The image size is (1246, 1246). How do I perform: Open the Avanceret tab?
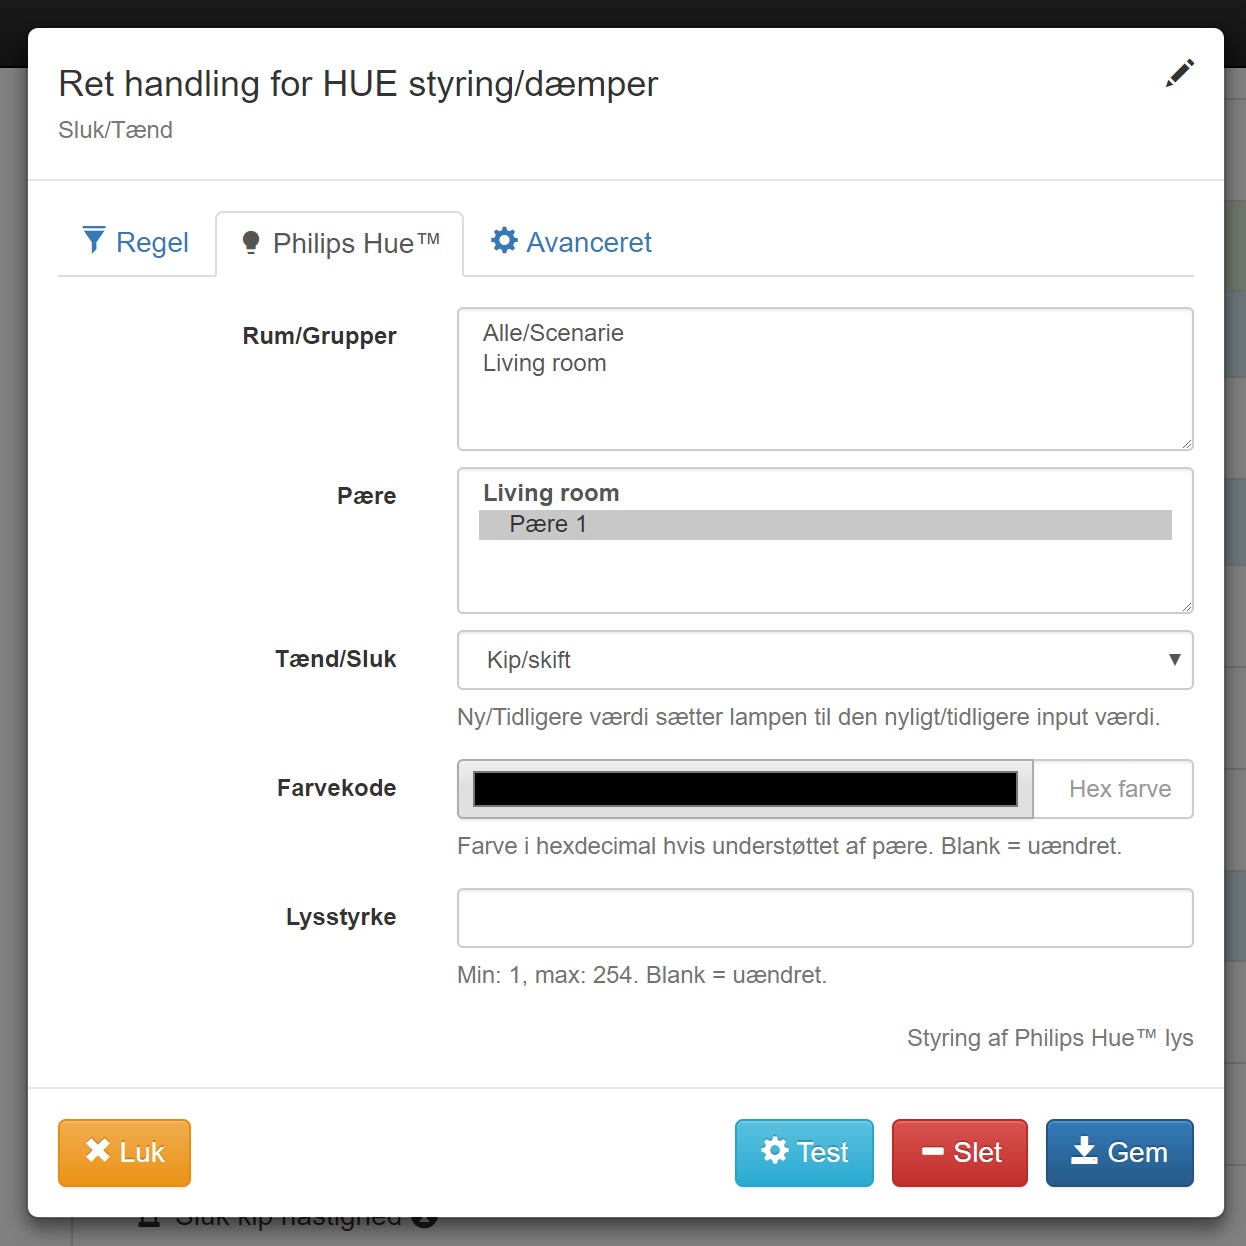click(x=571, y=243)
